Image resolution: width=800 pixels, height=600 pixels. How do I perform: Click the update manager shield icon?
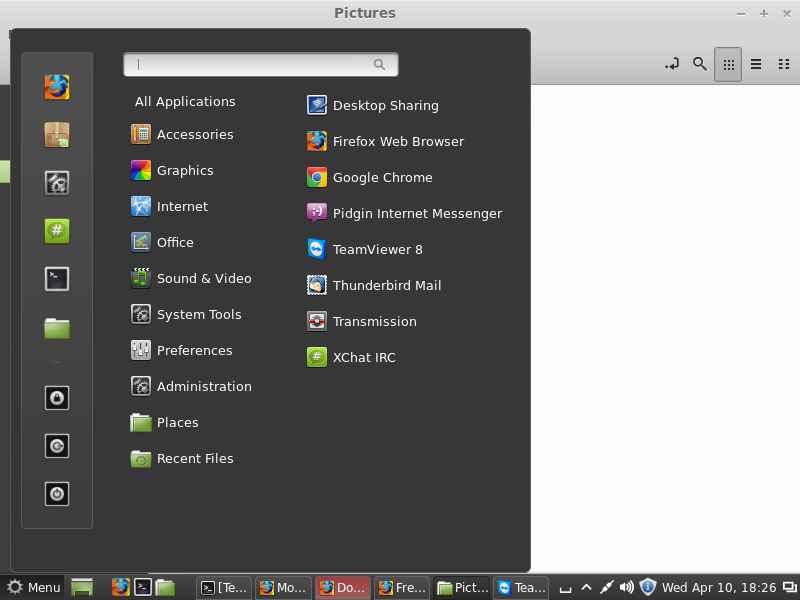(648, 588)
